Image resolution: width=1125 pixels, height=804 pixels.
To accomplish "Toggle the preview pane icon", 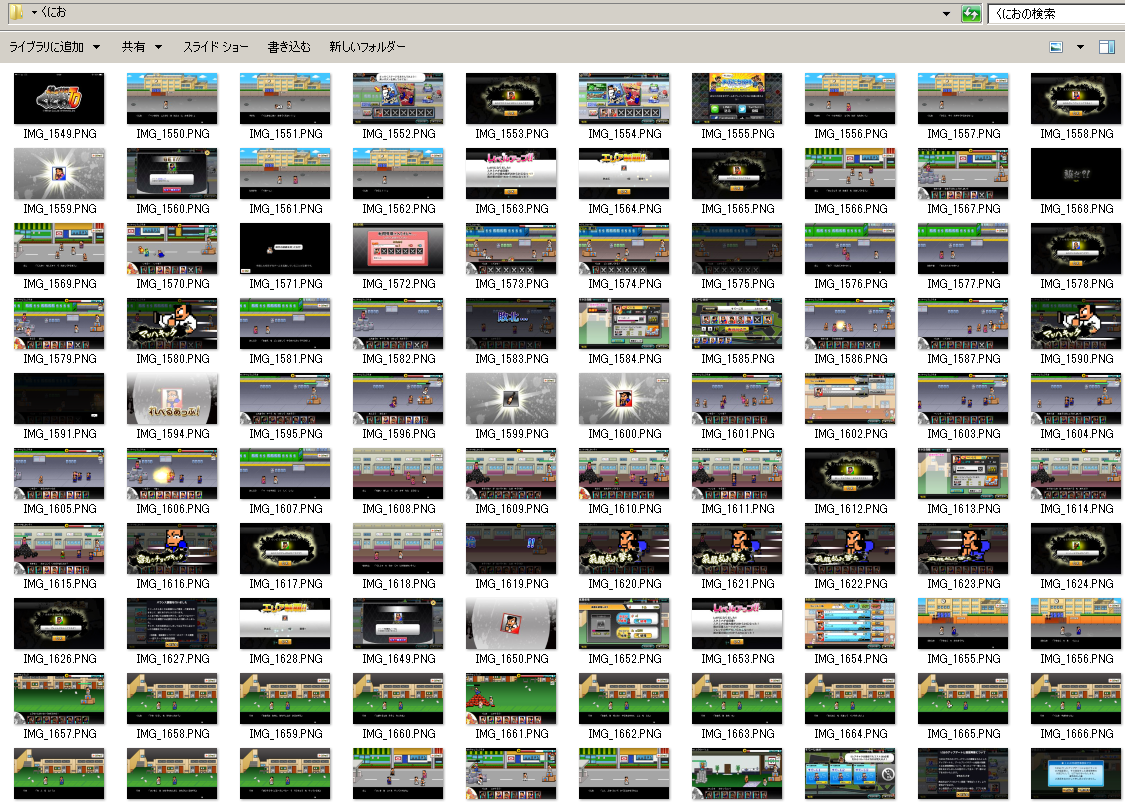I will [x=1106, y=47].
